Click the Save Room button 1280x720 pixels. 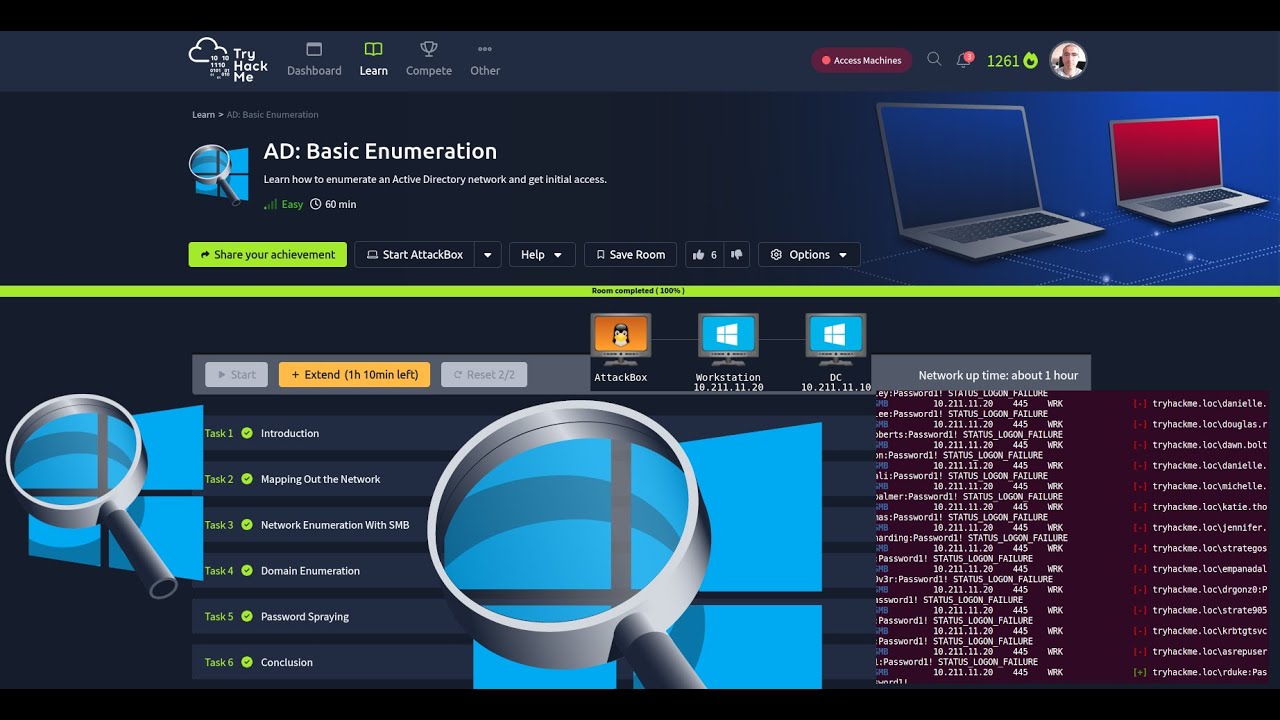[630, 255]
